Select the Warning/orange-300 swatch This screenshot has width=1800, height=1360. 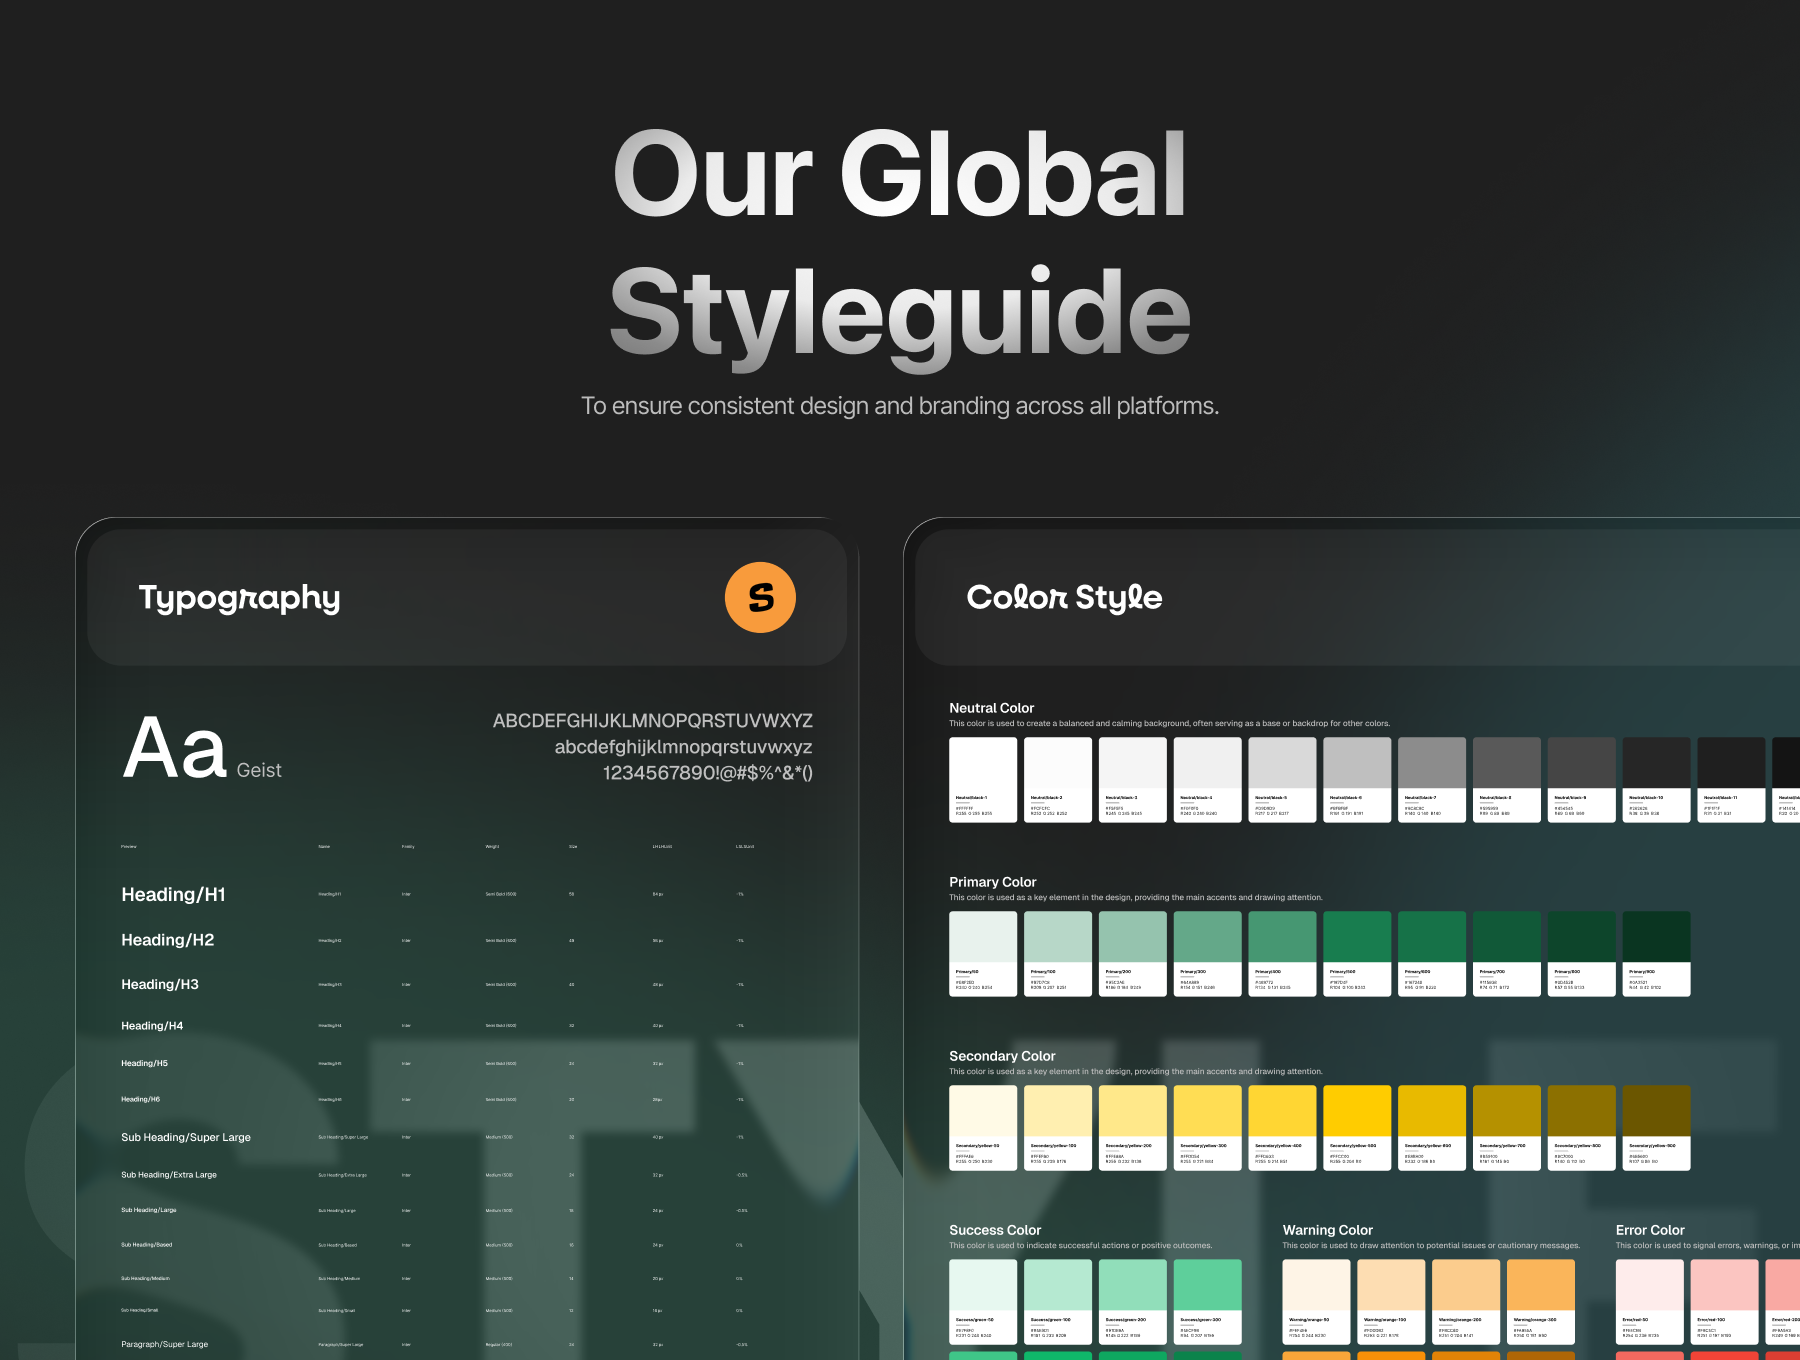[x=1540, y=1301]
